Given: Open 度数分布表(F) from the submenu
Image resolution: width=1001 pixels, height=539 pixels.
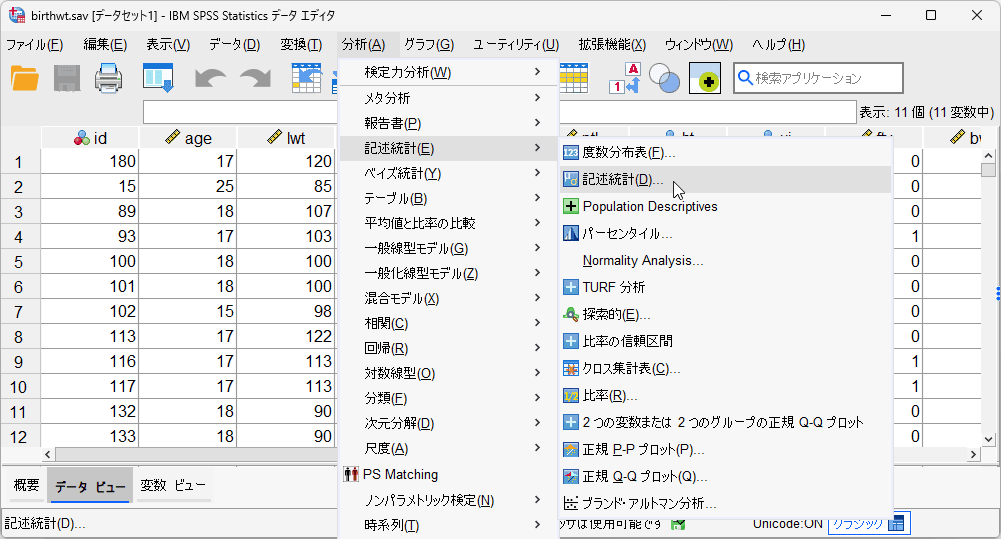Looking at the screenshot, I should pos(725,153).
